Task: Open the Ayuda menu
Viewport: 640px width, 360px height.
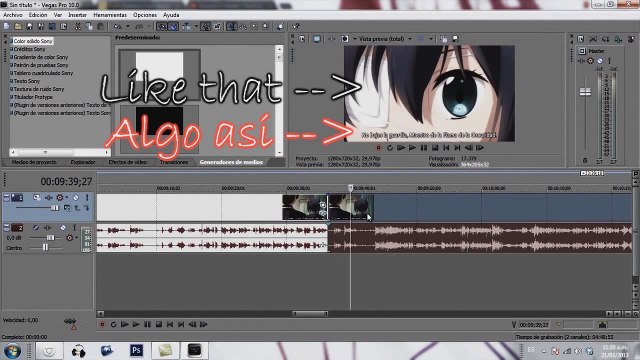Action: click(x=171, y=15)
